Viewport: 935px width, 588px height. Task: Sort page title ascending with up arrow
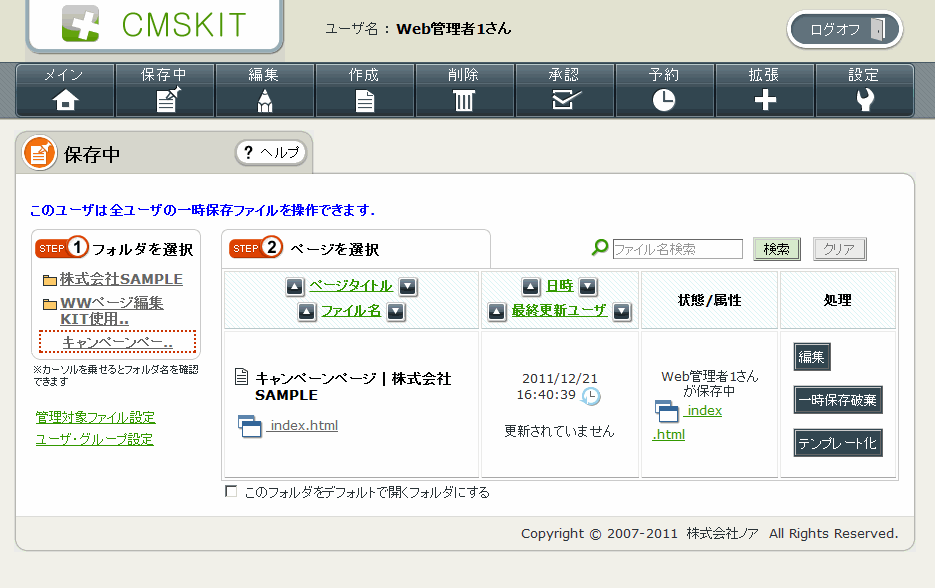click(x=295, y=287)
